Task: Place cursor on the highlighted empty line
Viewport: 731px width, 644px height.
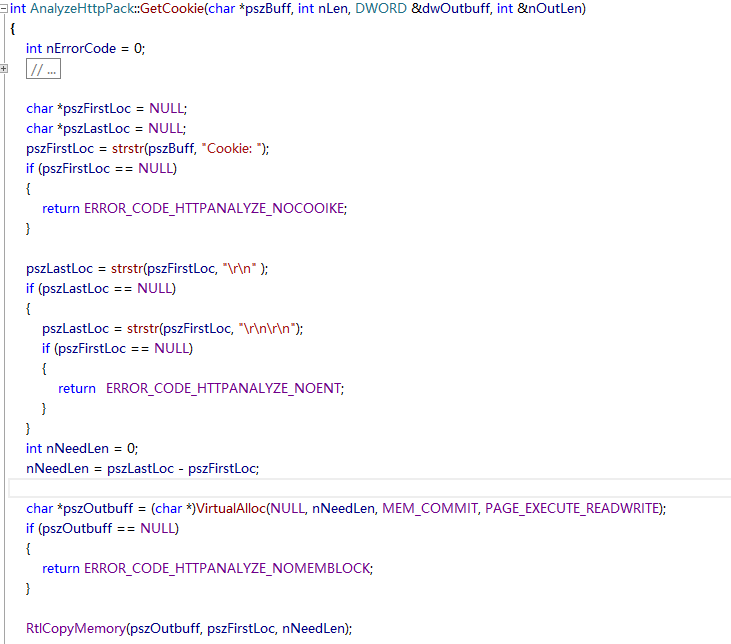Action: coord(369,488)
